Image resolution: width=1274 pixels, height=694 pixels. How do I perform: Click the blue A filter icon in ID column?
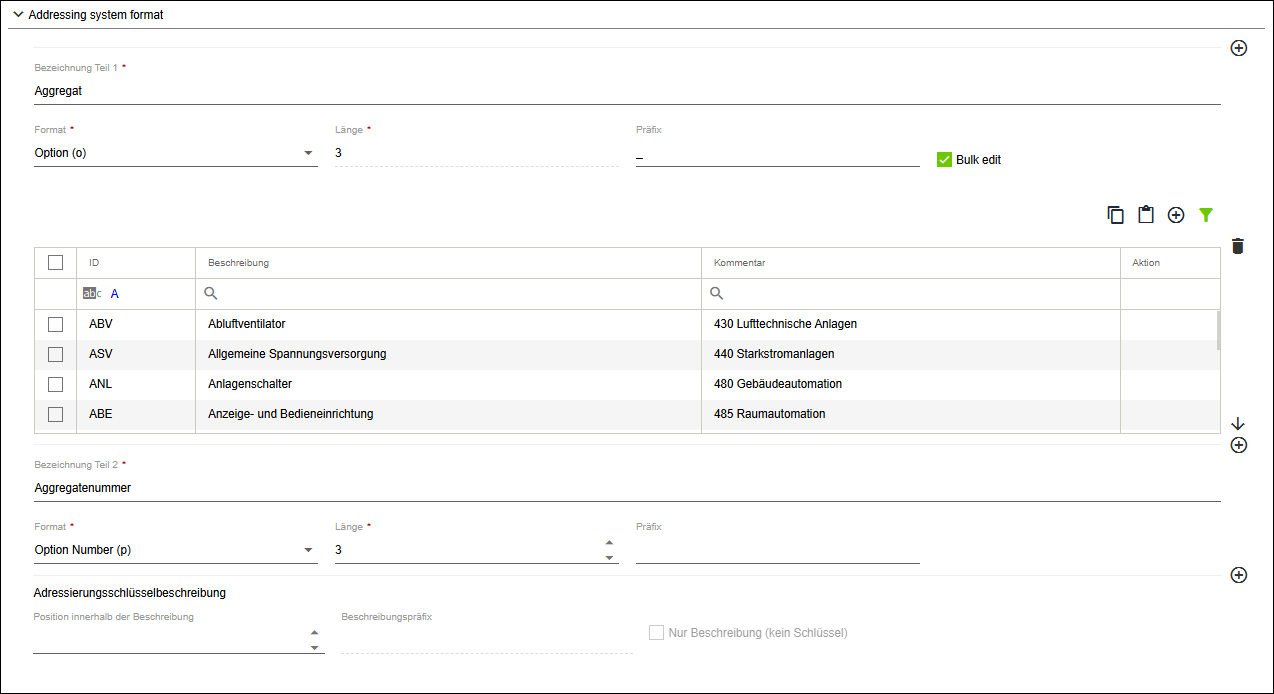[114, 293]
